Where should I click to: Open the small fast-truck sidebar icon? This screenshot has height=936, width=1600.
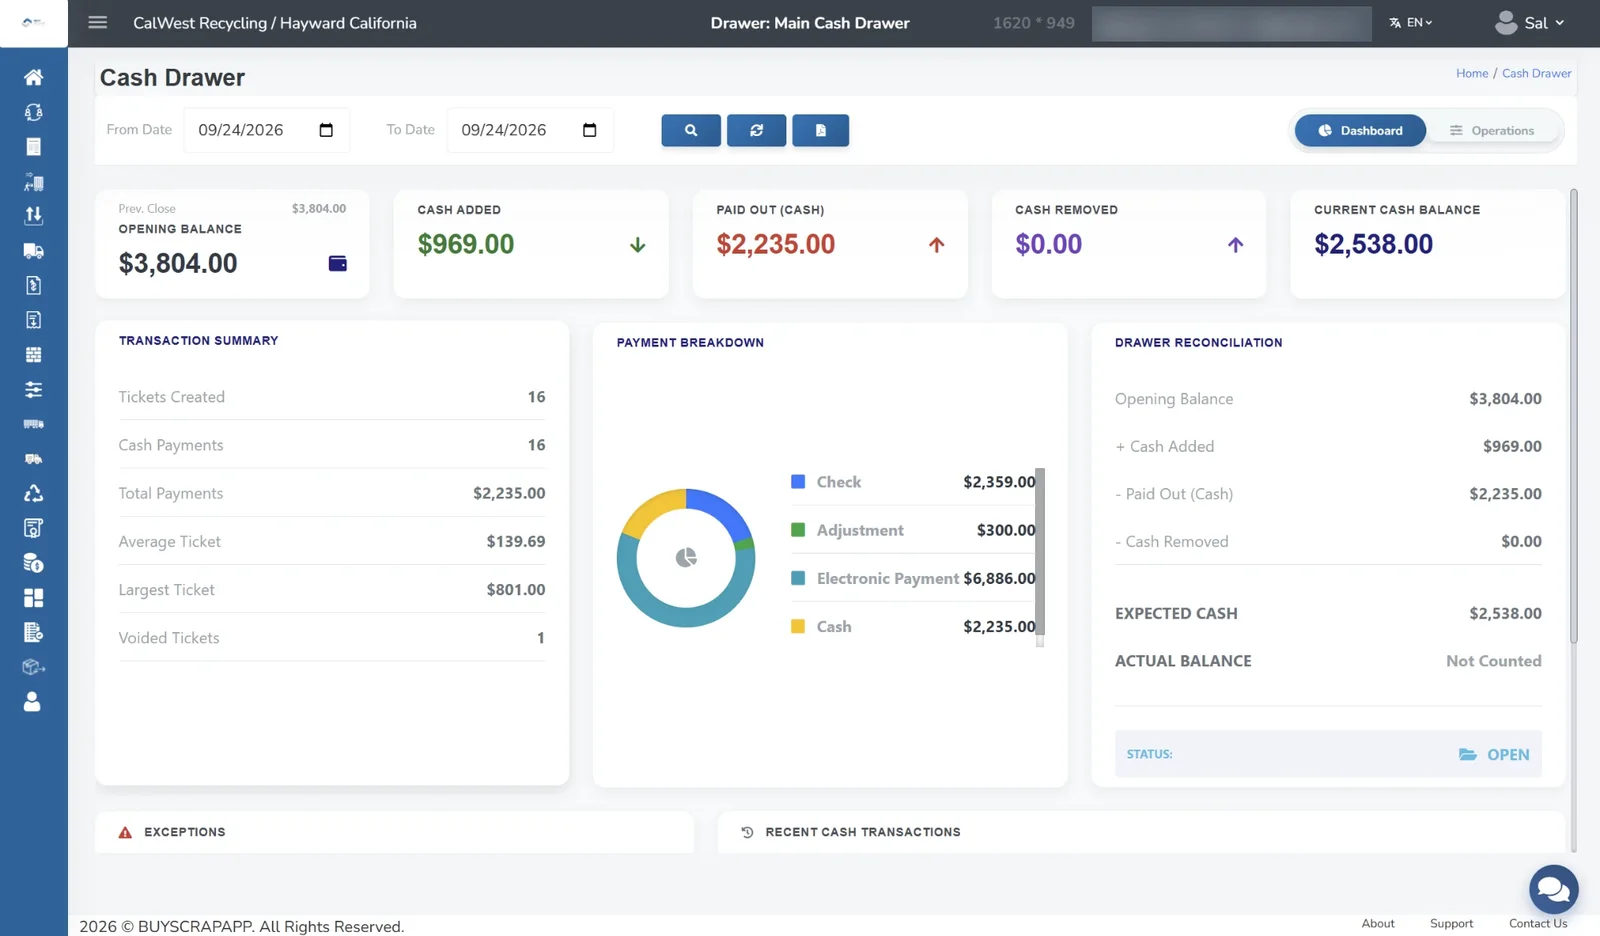33,459
